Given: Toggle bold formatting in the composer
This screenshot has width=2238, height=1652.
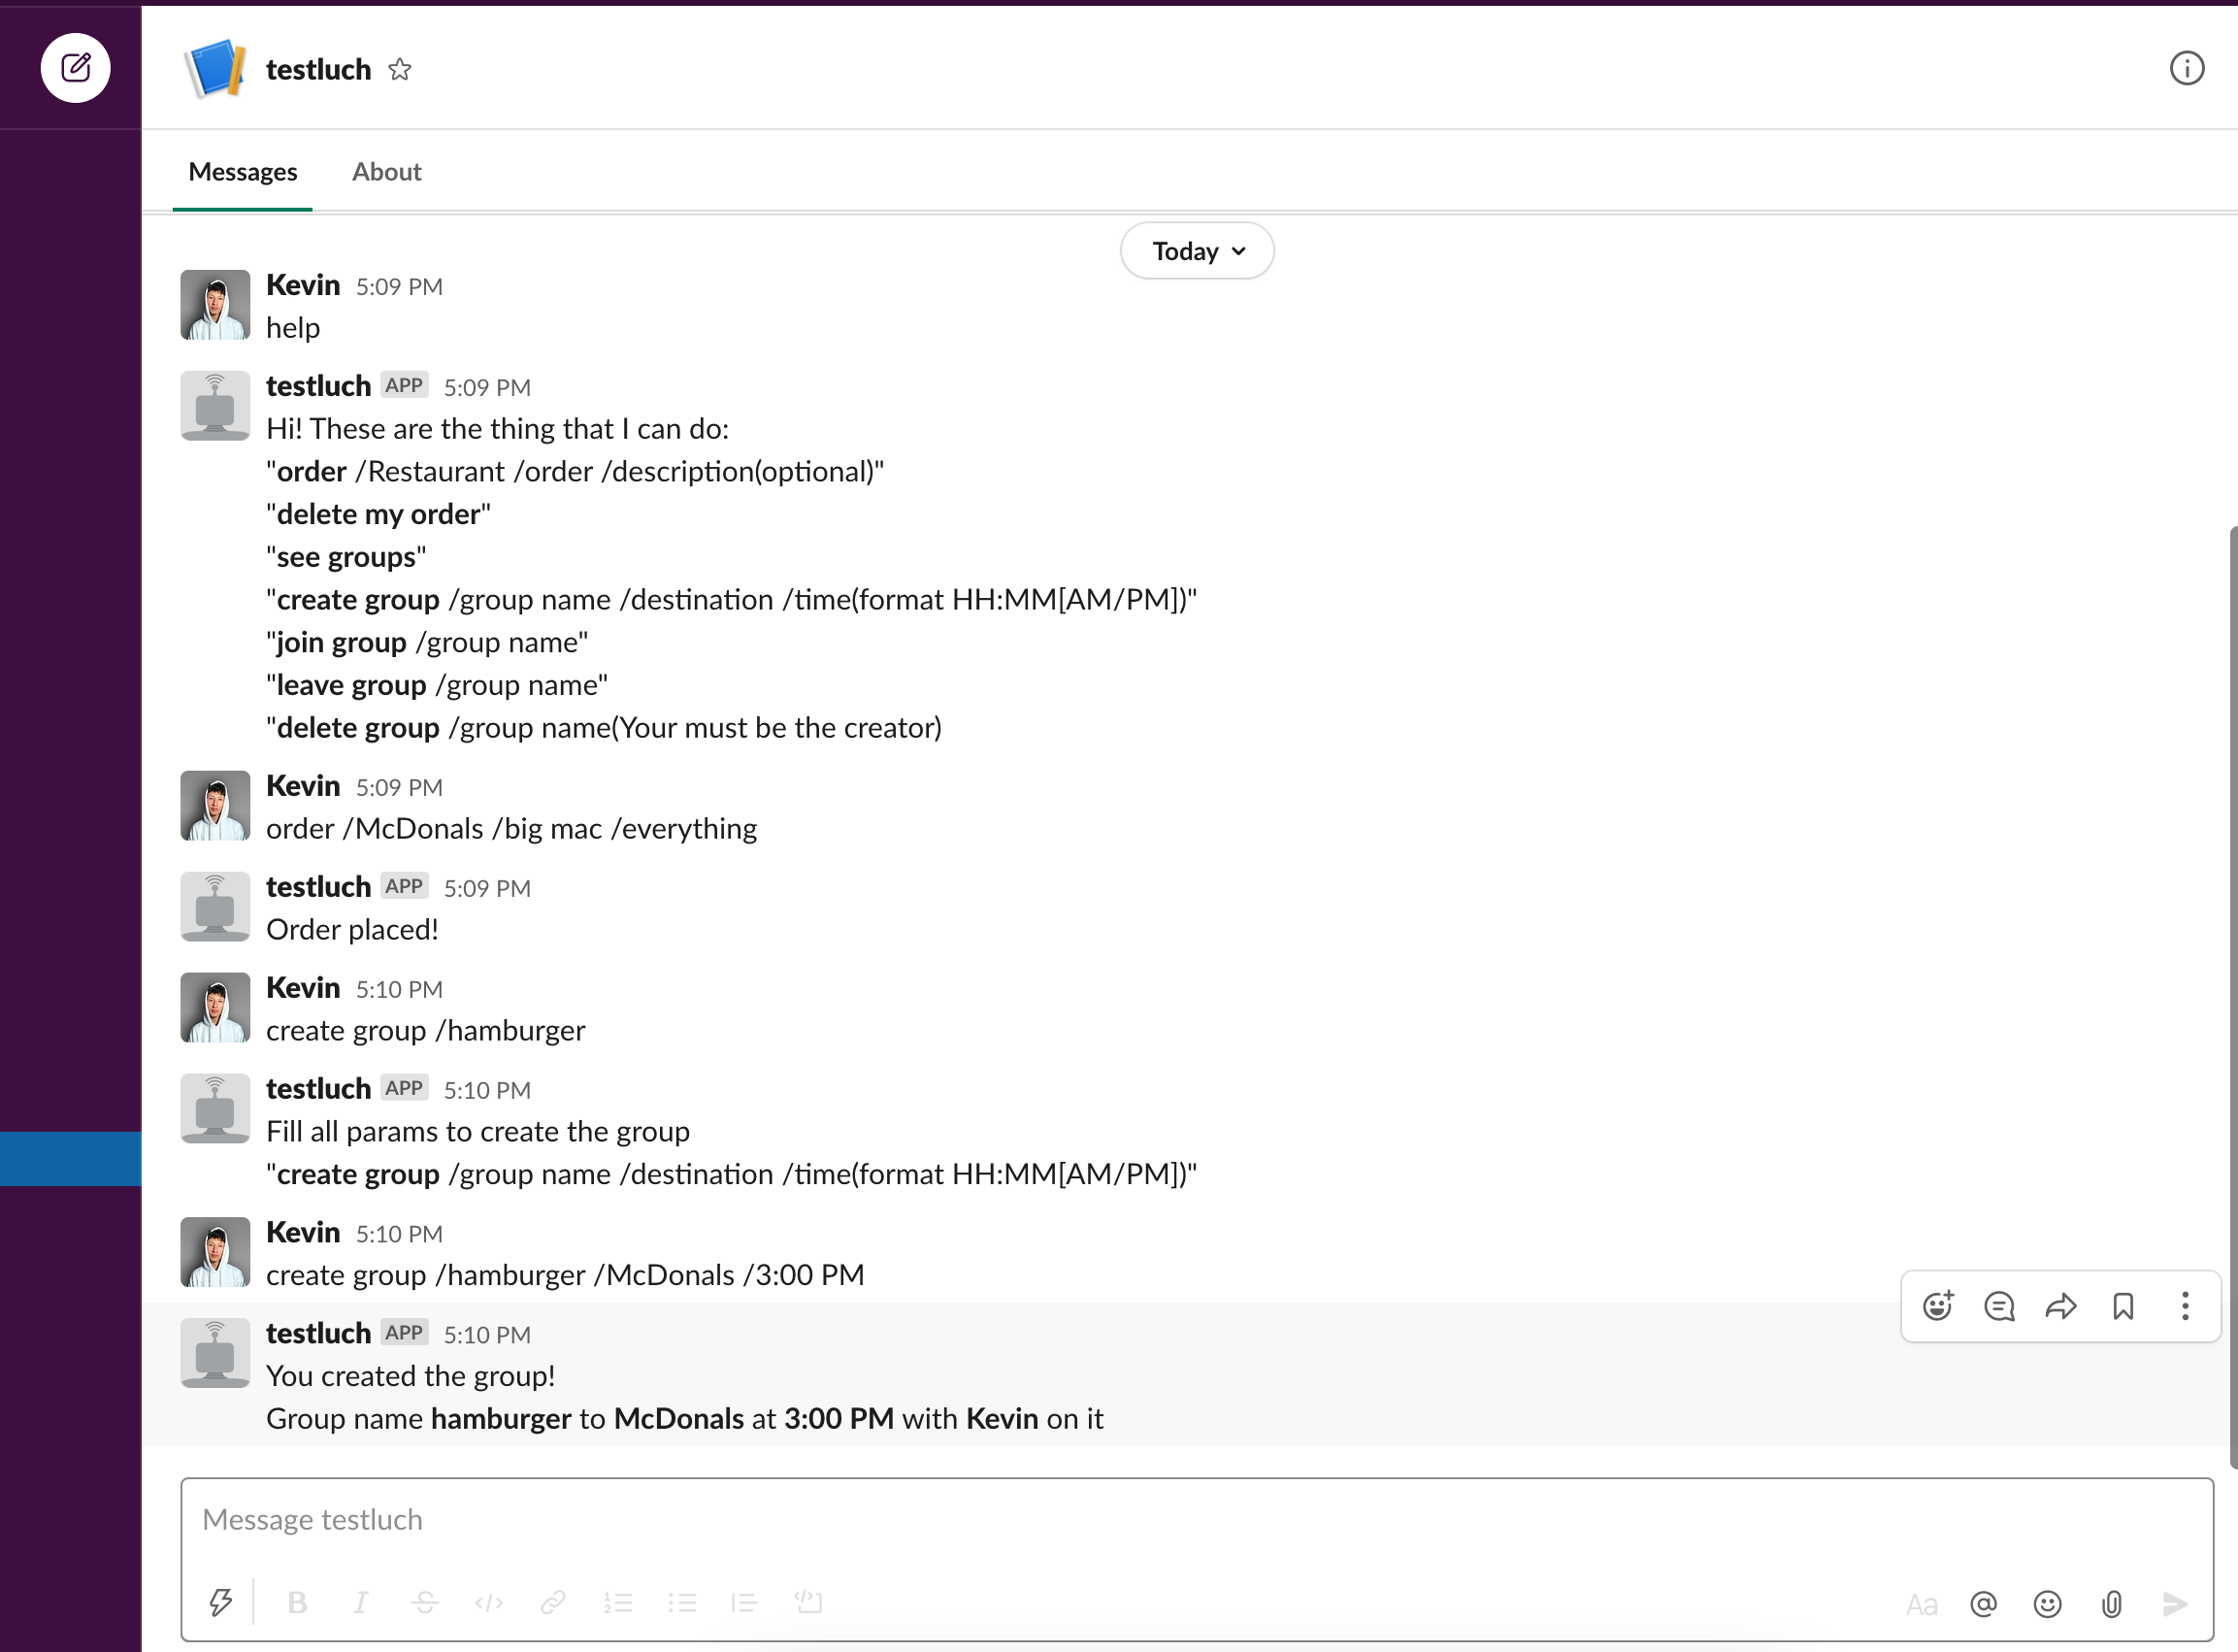Looking at the screenshot, I should pyautogui.click(x=297, y=1602).
